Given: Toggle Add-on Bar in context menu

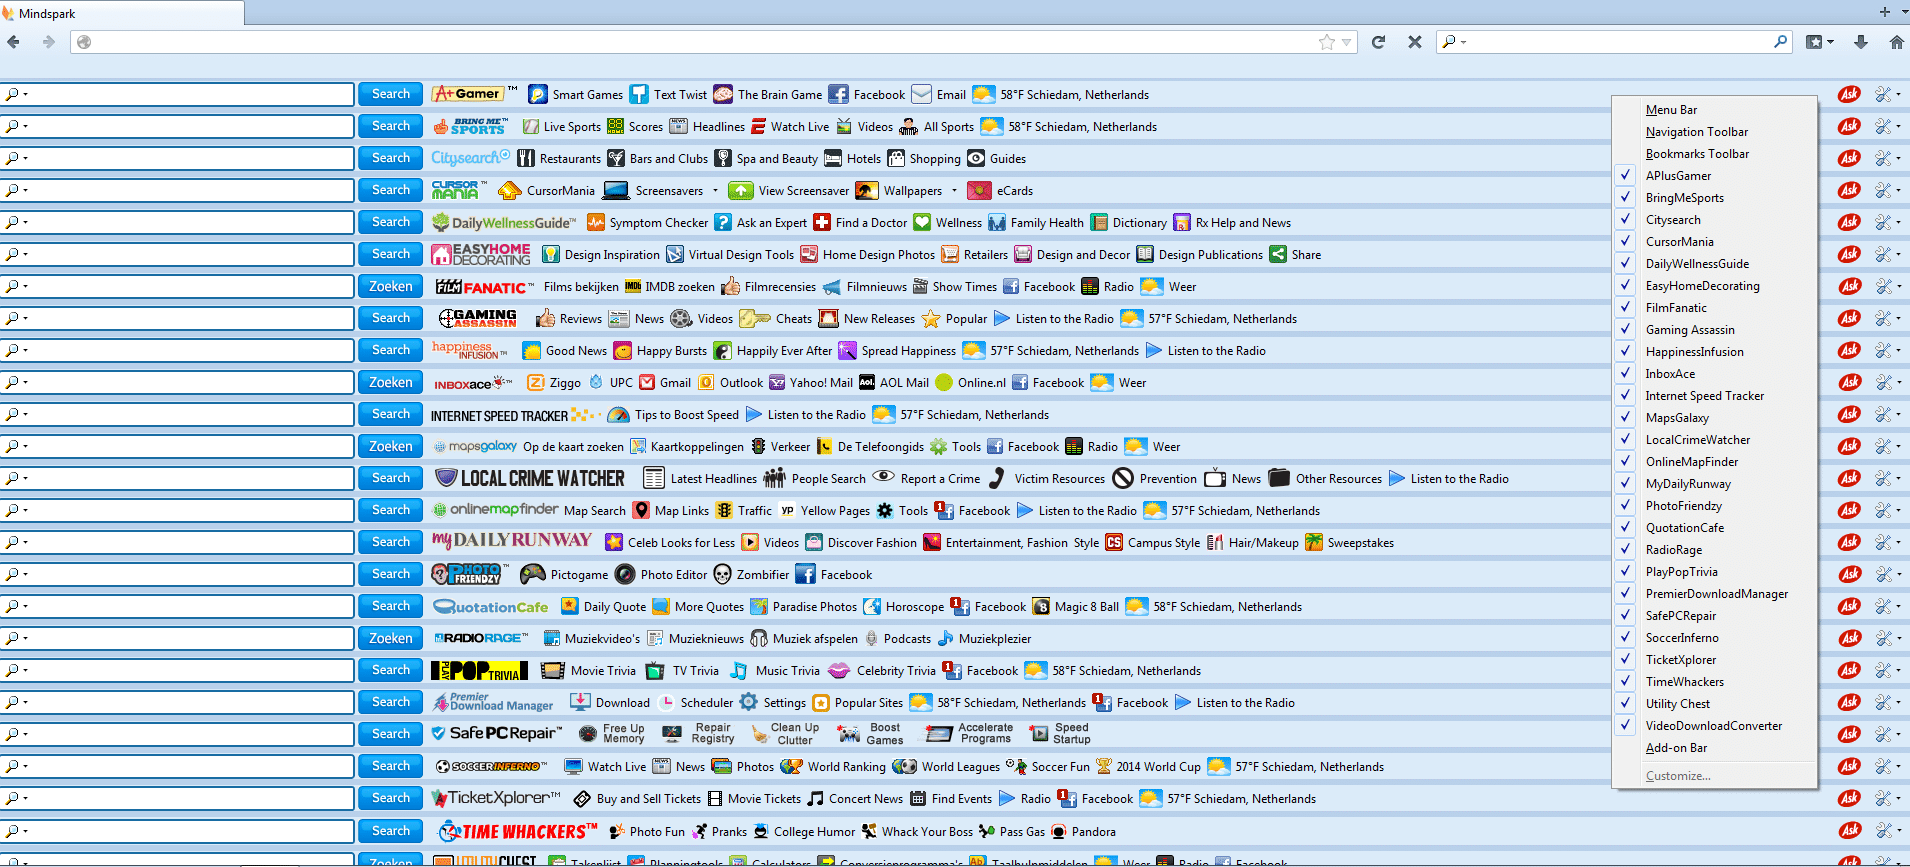Looking at the screenshot, I should 1676,748.
